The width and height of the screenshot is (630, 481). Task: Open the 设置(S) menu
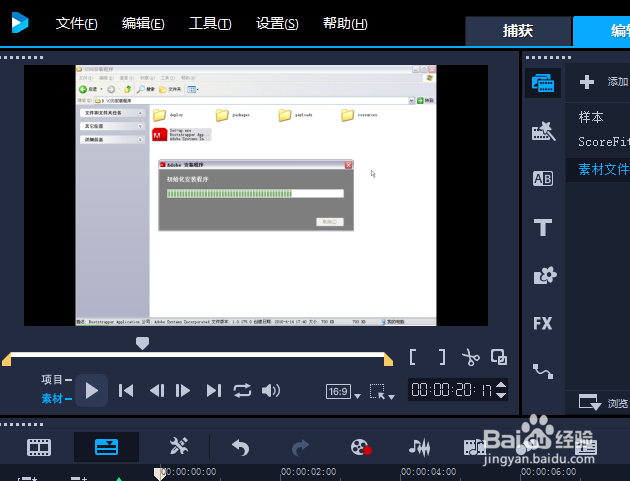click(x=277, y=23)
